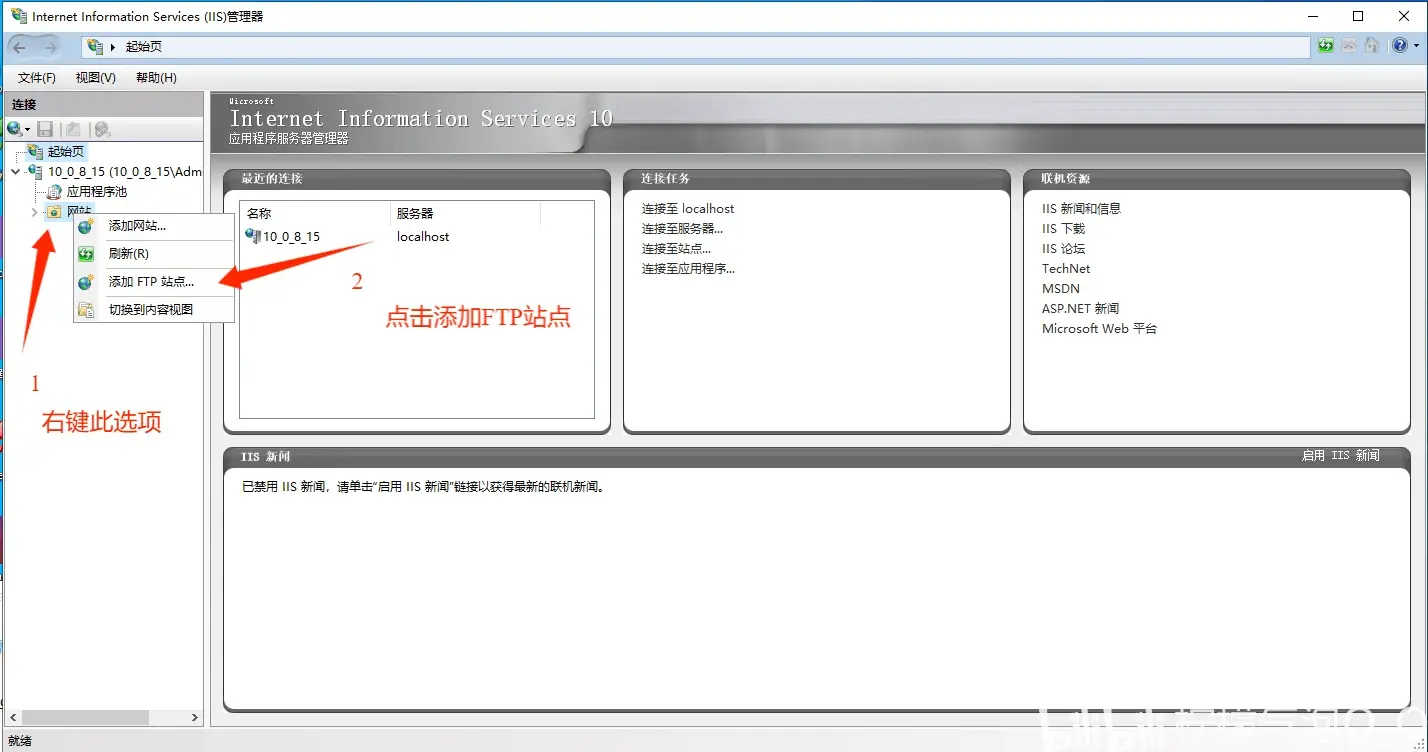Click the Connections pane horizontal scrollbar thumb

[x=85, y=718]
